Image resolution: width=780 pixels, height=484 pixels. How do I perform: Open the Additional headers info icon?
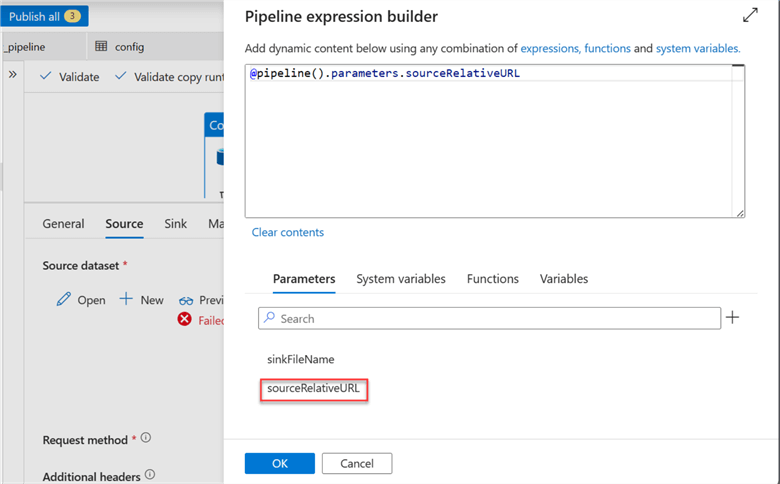pyautogui.click(x=150, y=475)
